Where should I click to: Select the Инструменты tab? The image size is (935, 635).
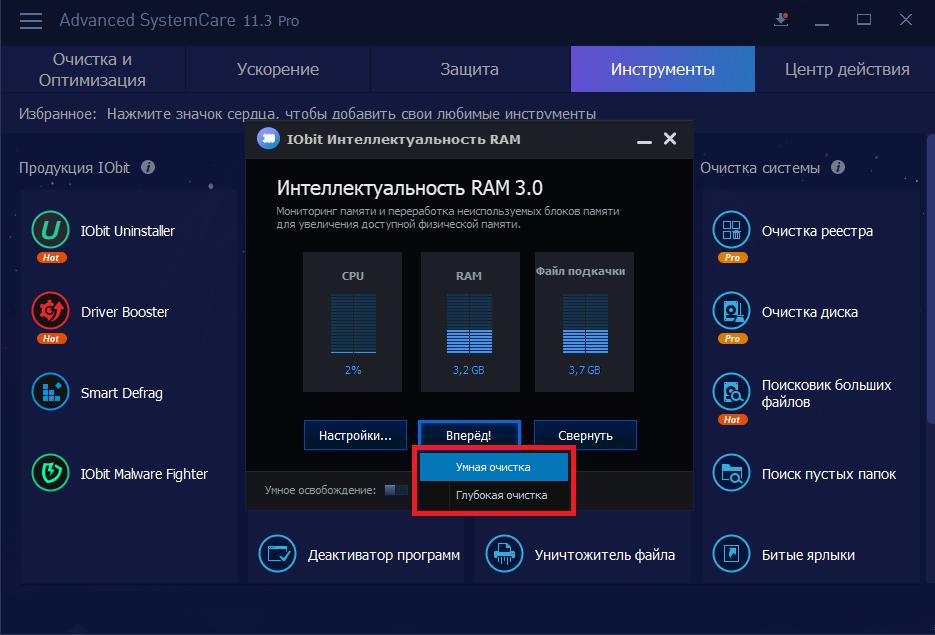point(662,69)
